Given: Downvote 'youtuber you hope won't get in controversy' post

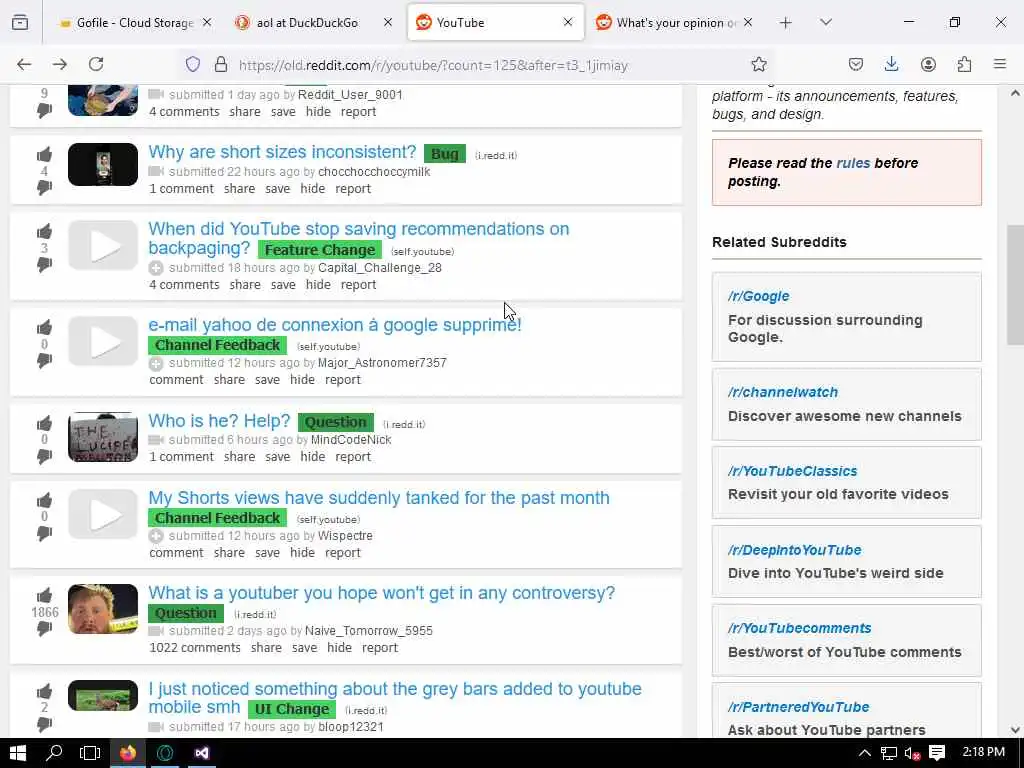Looking at the screenshot, I should coord(44,628).
